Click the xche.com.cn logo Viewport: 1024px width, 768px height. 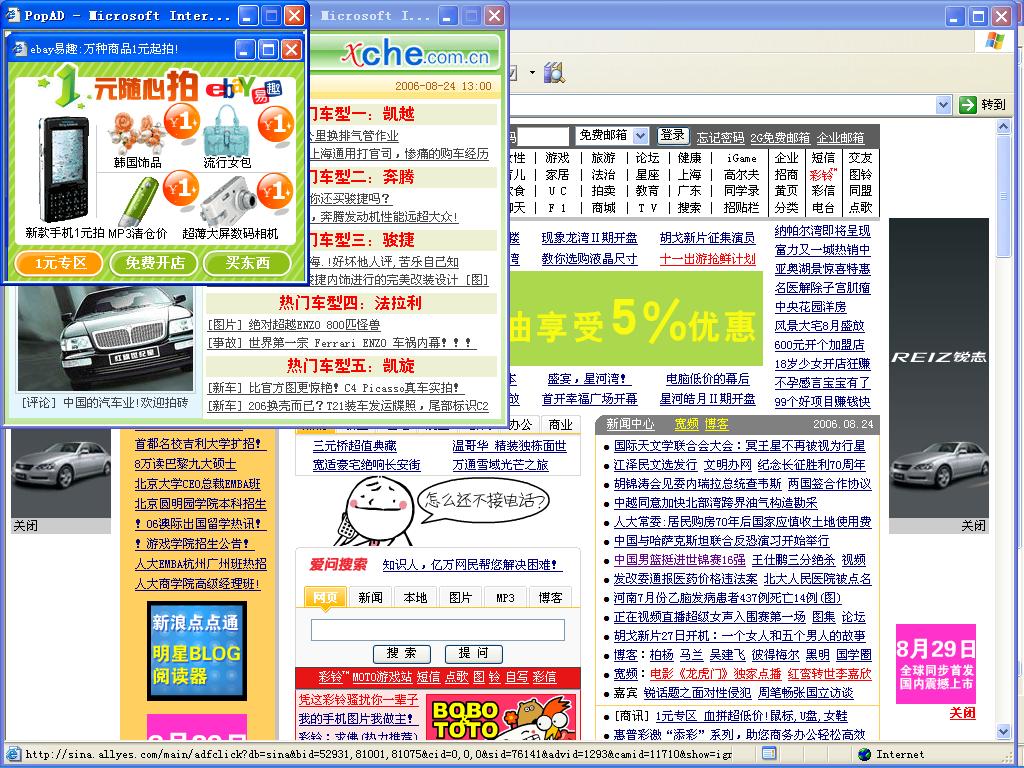pos(414,52)
